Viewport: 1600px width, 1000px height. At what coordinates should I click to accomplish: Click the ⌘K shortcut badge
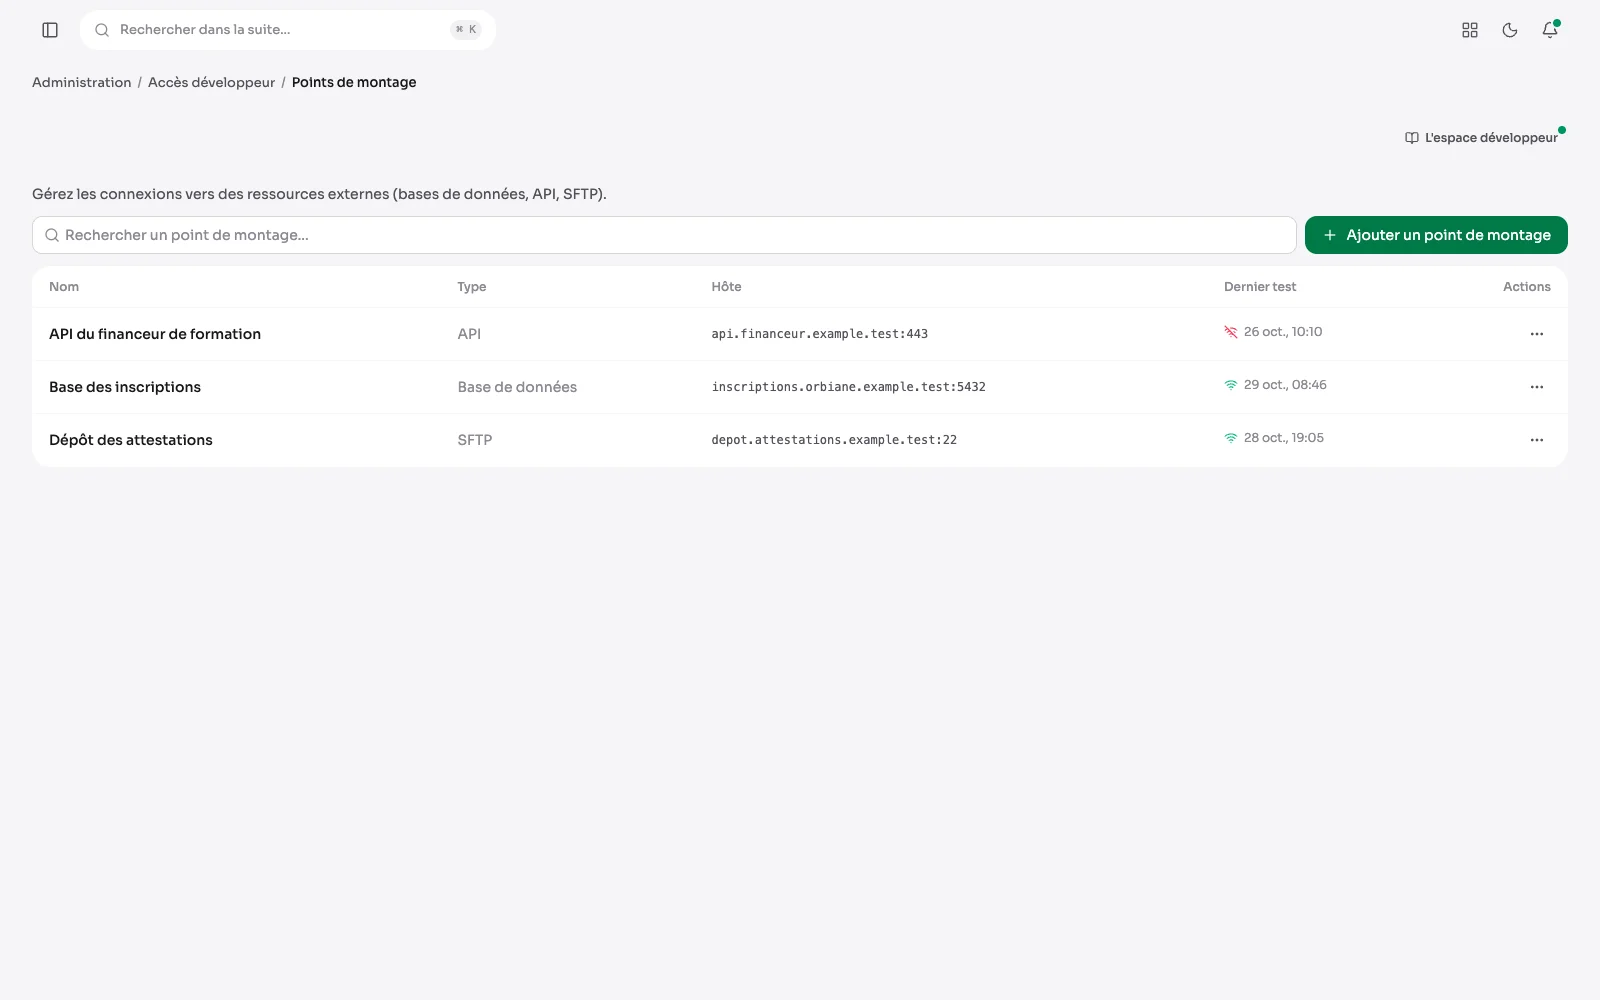point(466,30)
